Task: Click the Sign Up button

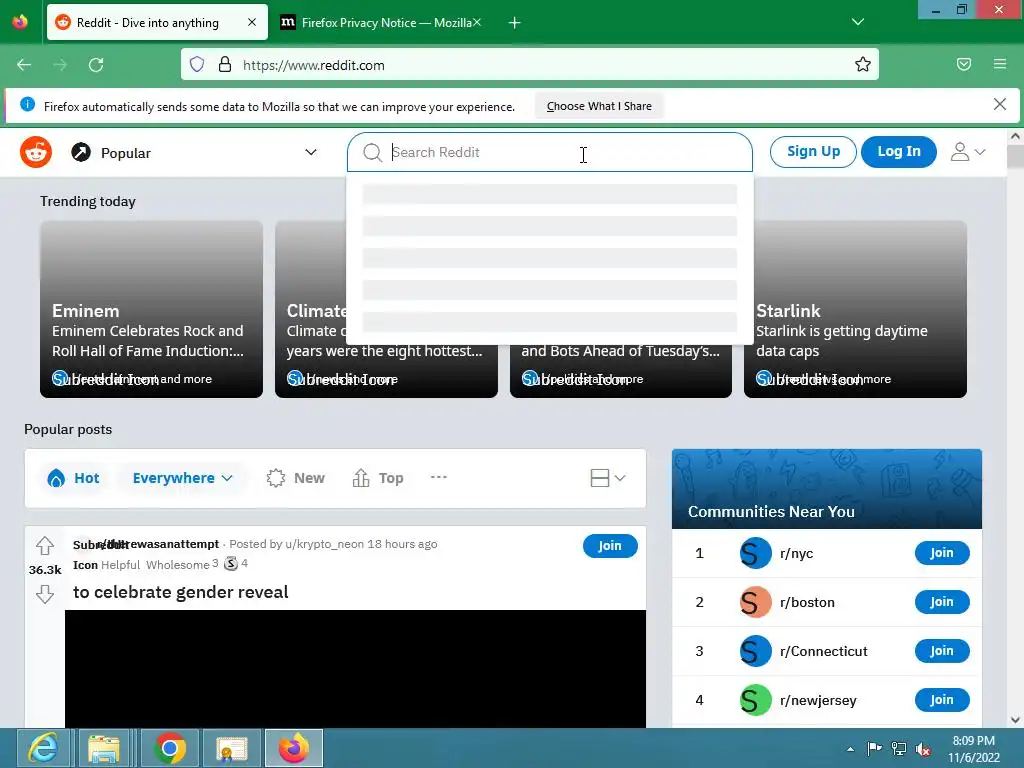Action: [x=813, y=152]
